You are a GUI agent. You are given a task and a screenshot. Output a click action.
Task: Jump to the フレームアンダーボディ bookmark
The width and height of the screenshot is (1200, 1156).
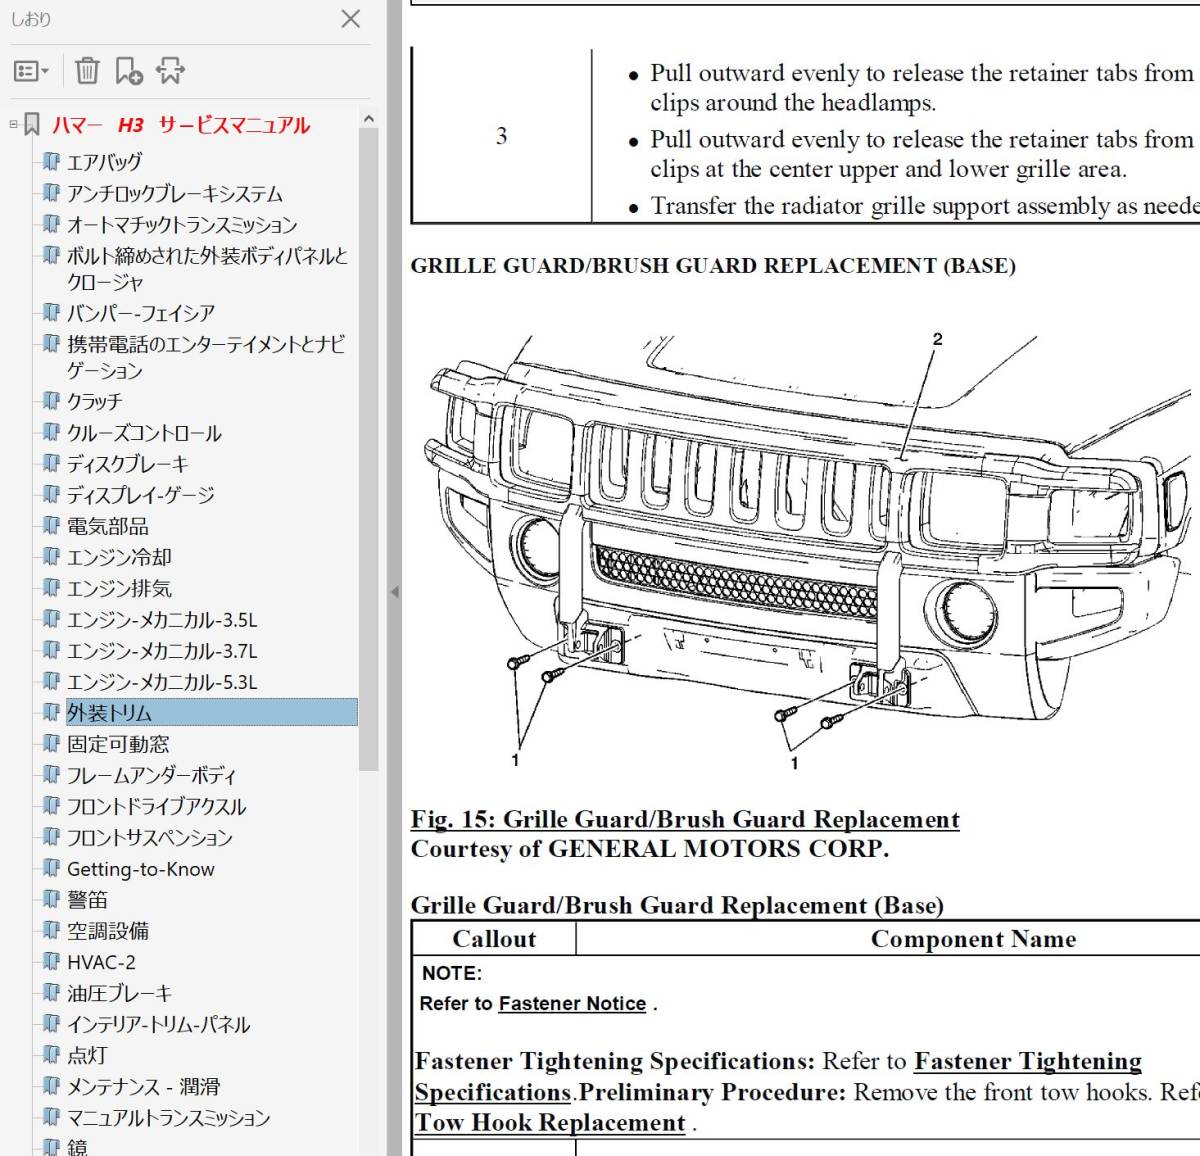[x=152, y=775]
